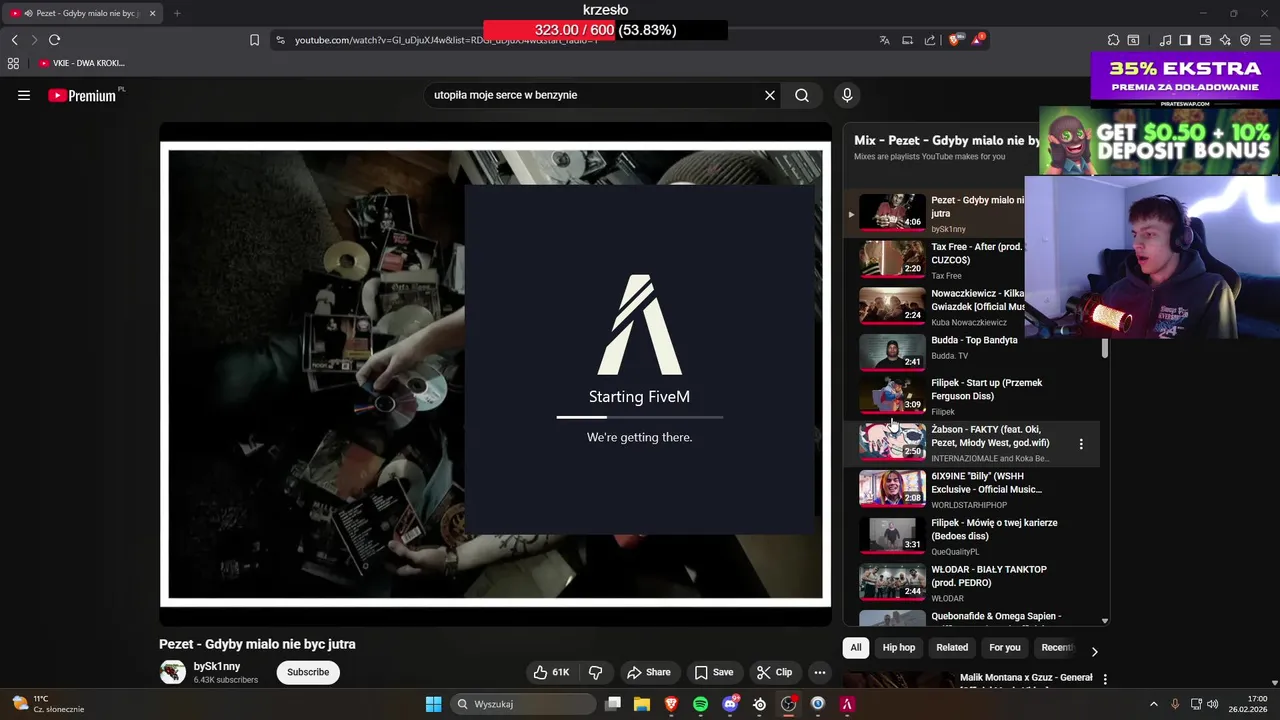The height and width of the screenshot is (720, 1280).
Task: Select the All filter chip
Action: tap(856, 647)
